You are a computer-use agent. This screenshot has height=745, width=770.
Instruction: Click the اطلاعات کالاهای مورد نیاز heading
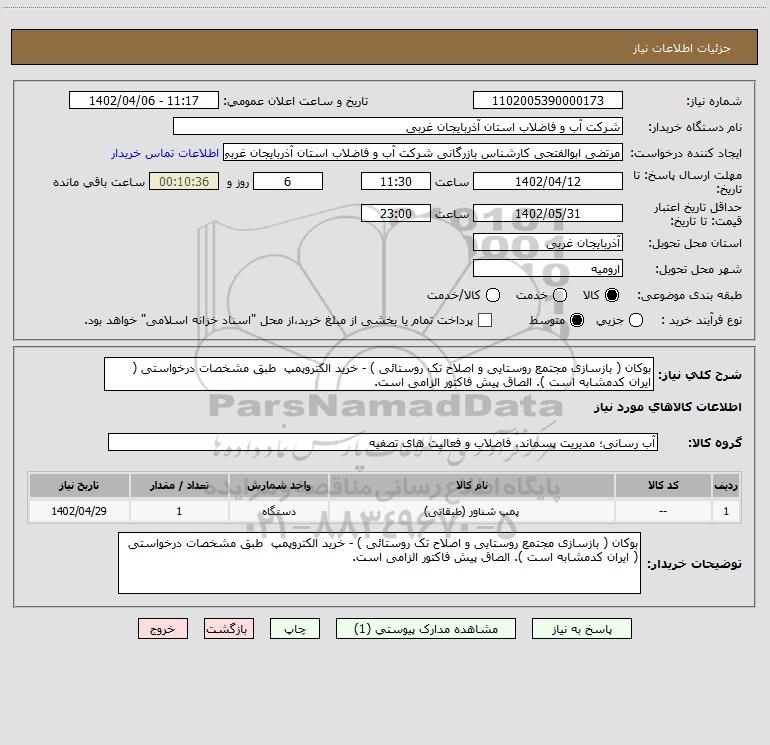(x=668, y=407)
